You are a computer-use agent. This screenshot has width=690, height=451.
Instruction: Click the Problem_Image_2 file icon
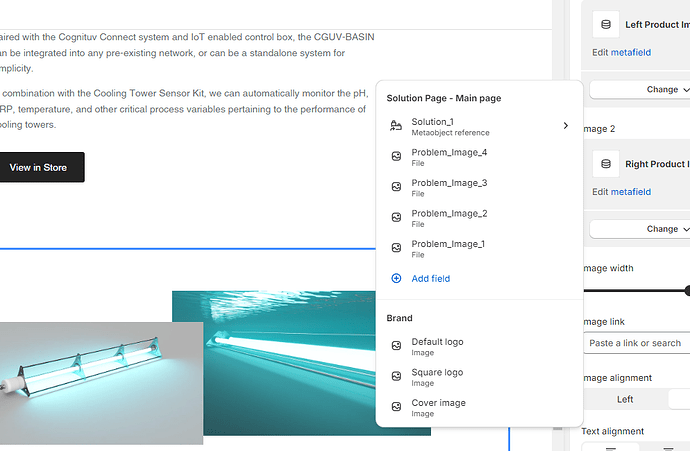tap(396, 217)
